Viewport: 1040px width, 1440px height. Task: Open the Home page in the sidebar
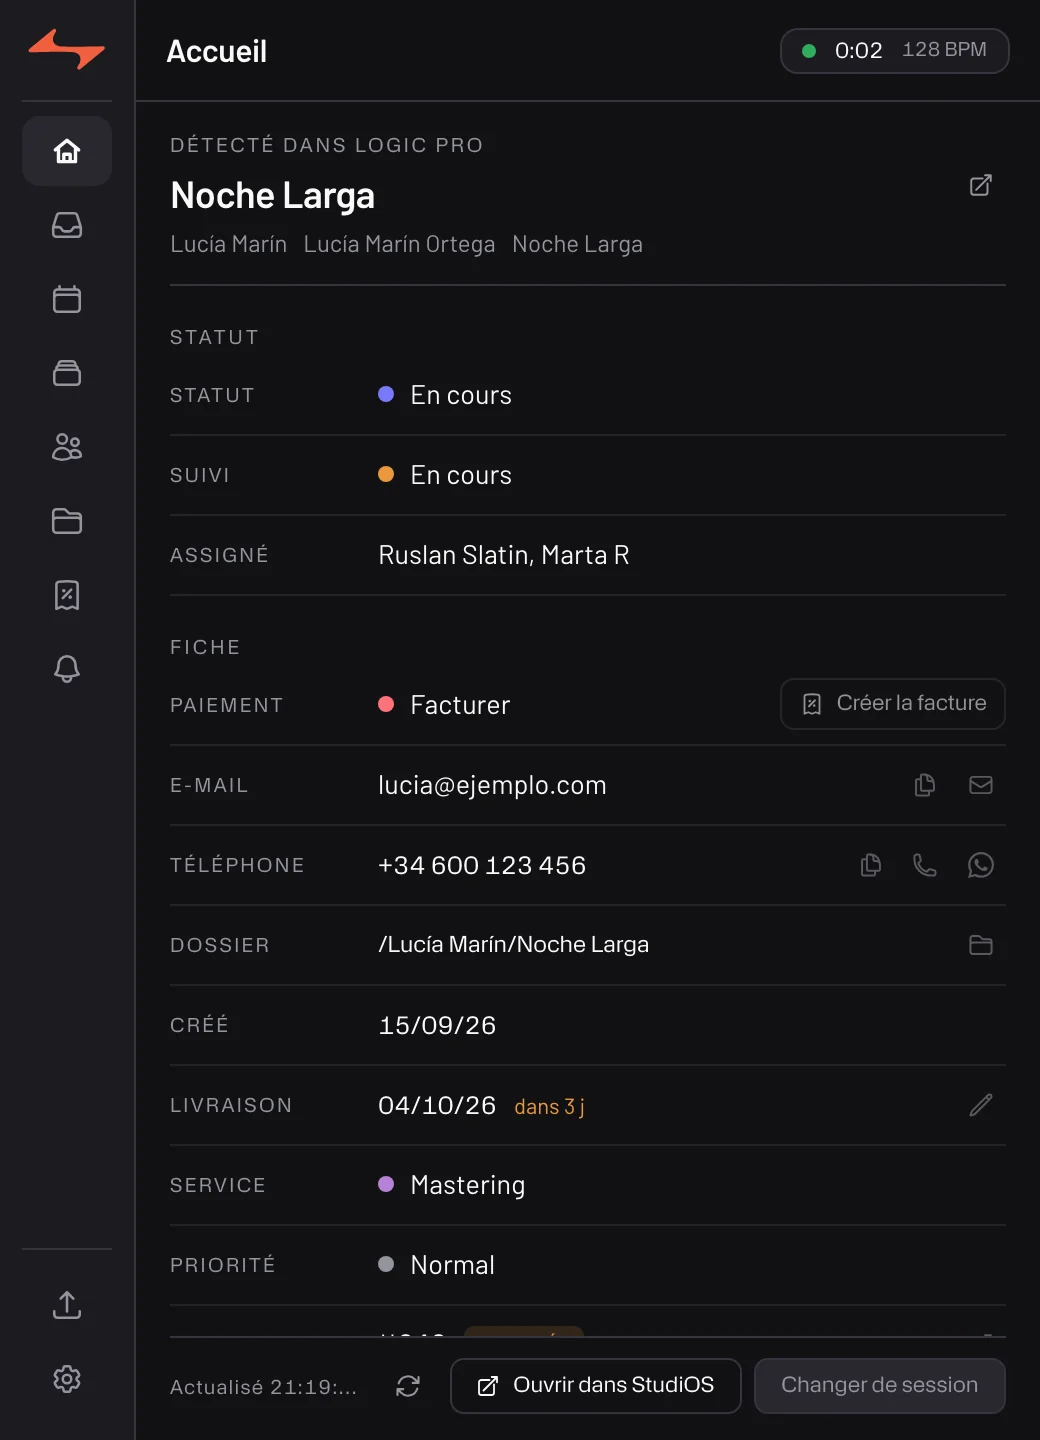[67, 151]
